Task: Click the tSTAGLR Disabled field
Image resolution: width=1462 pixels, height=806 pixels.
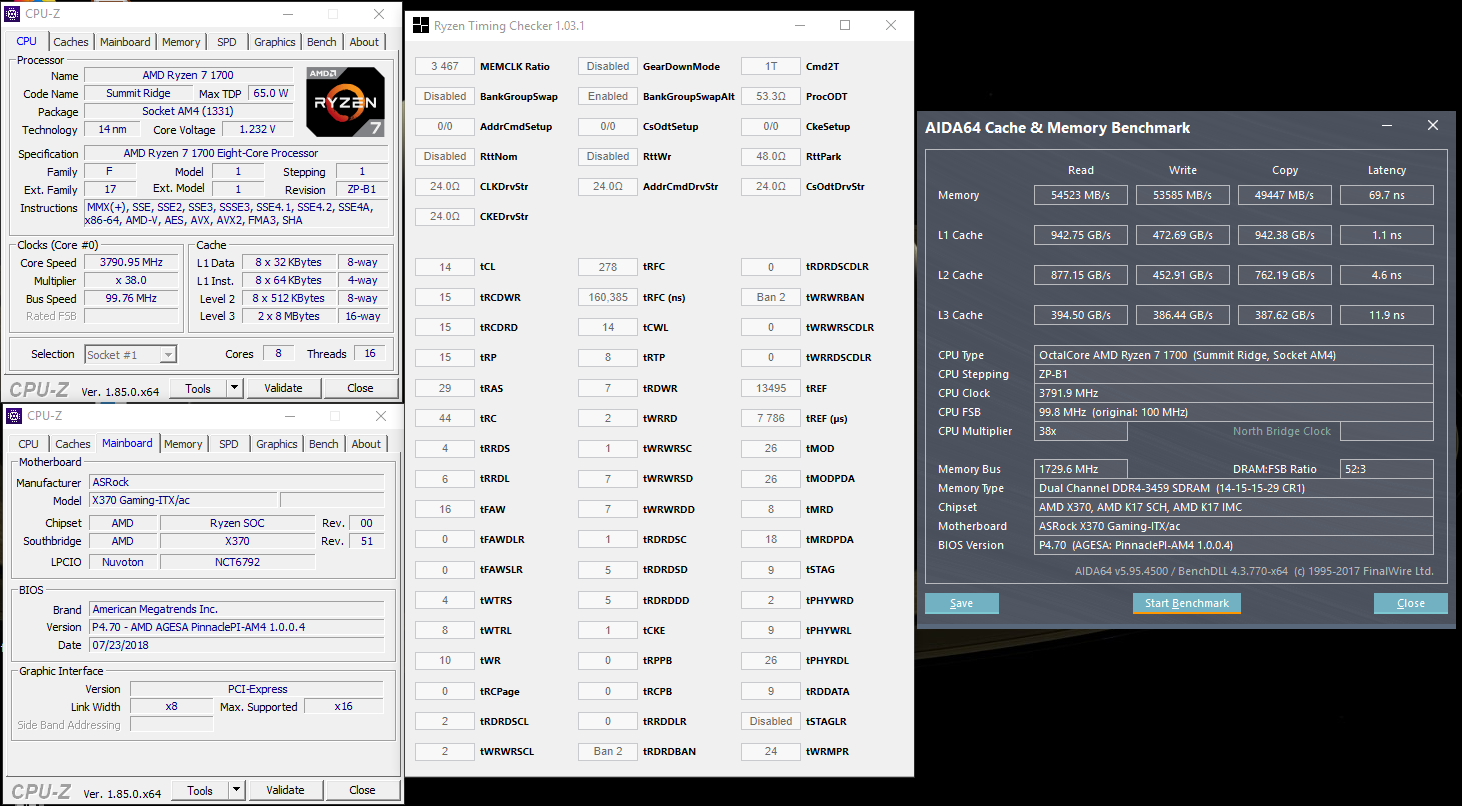Action: click(771, 721)
